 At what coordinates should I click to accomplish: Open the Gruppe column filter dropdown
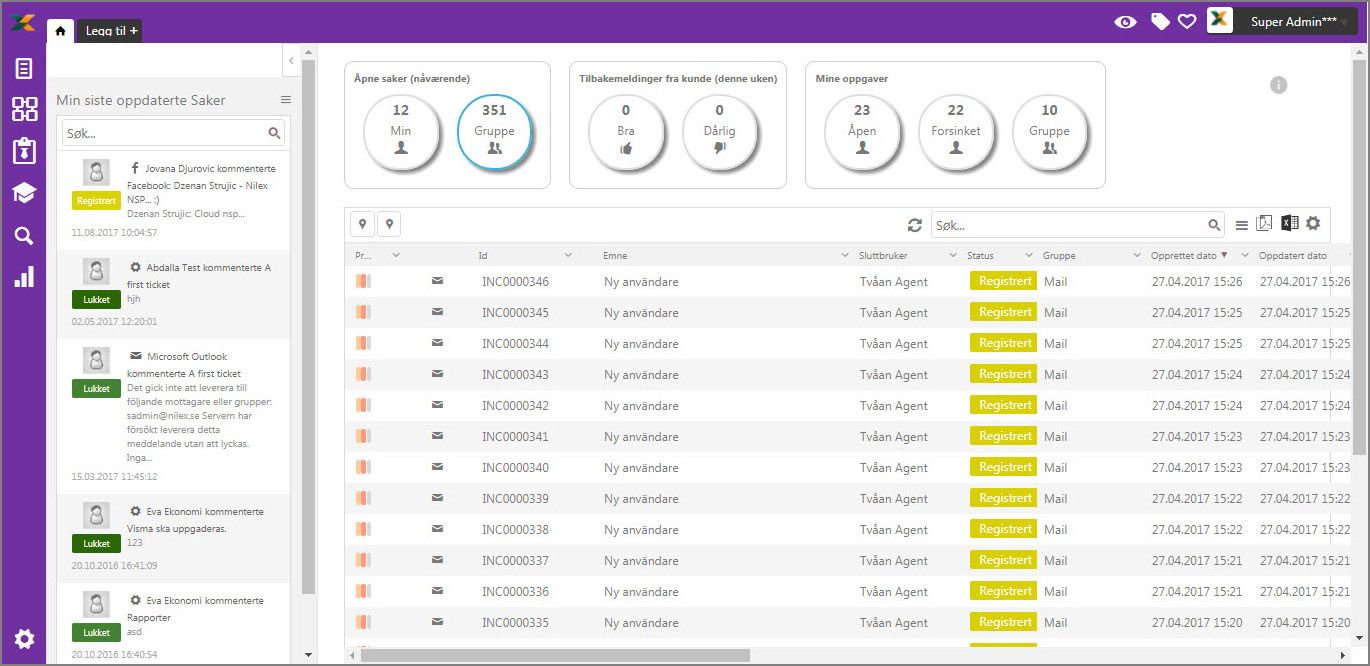tap(1136, 256)
